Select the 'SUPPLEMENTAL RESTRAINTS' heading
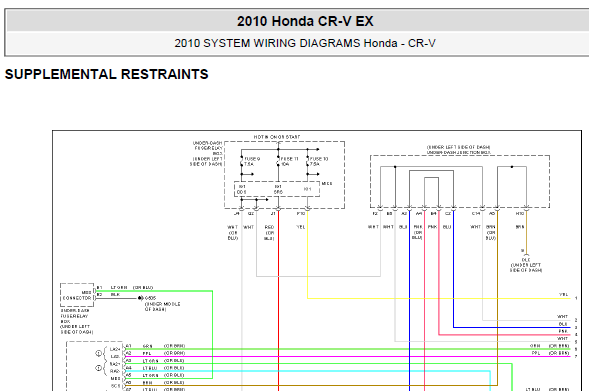The width and height of the screenshot is (589, 391). [x=106, y=74]
